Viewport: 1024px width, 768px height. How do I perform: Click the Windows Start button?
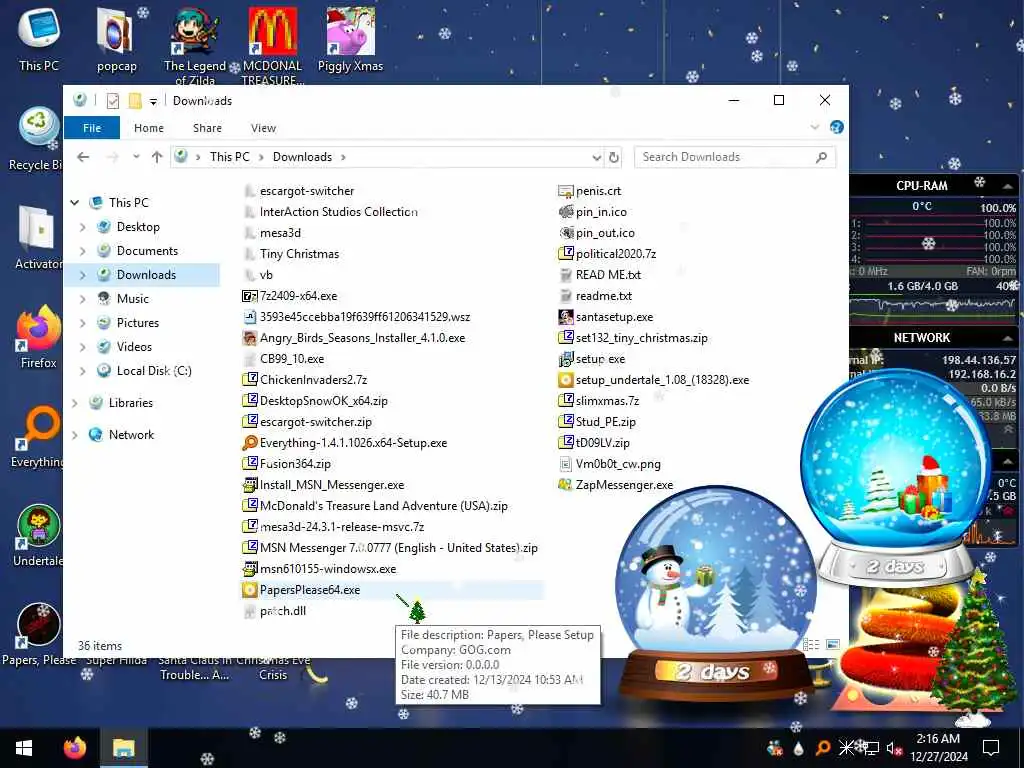pos(24,748)
